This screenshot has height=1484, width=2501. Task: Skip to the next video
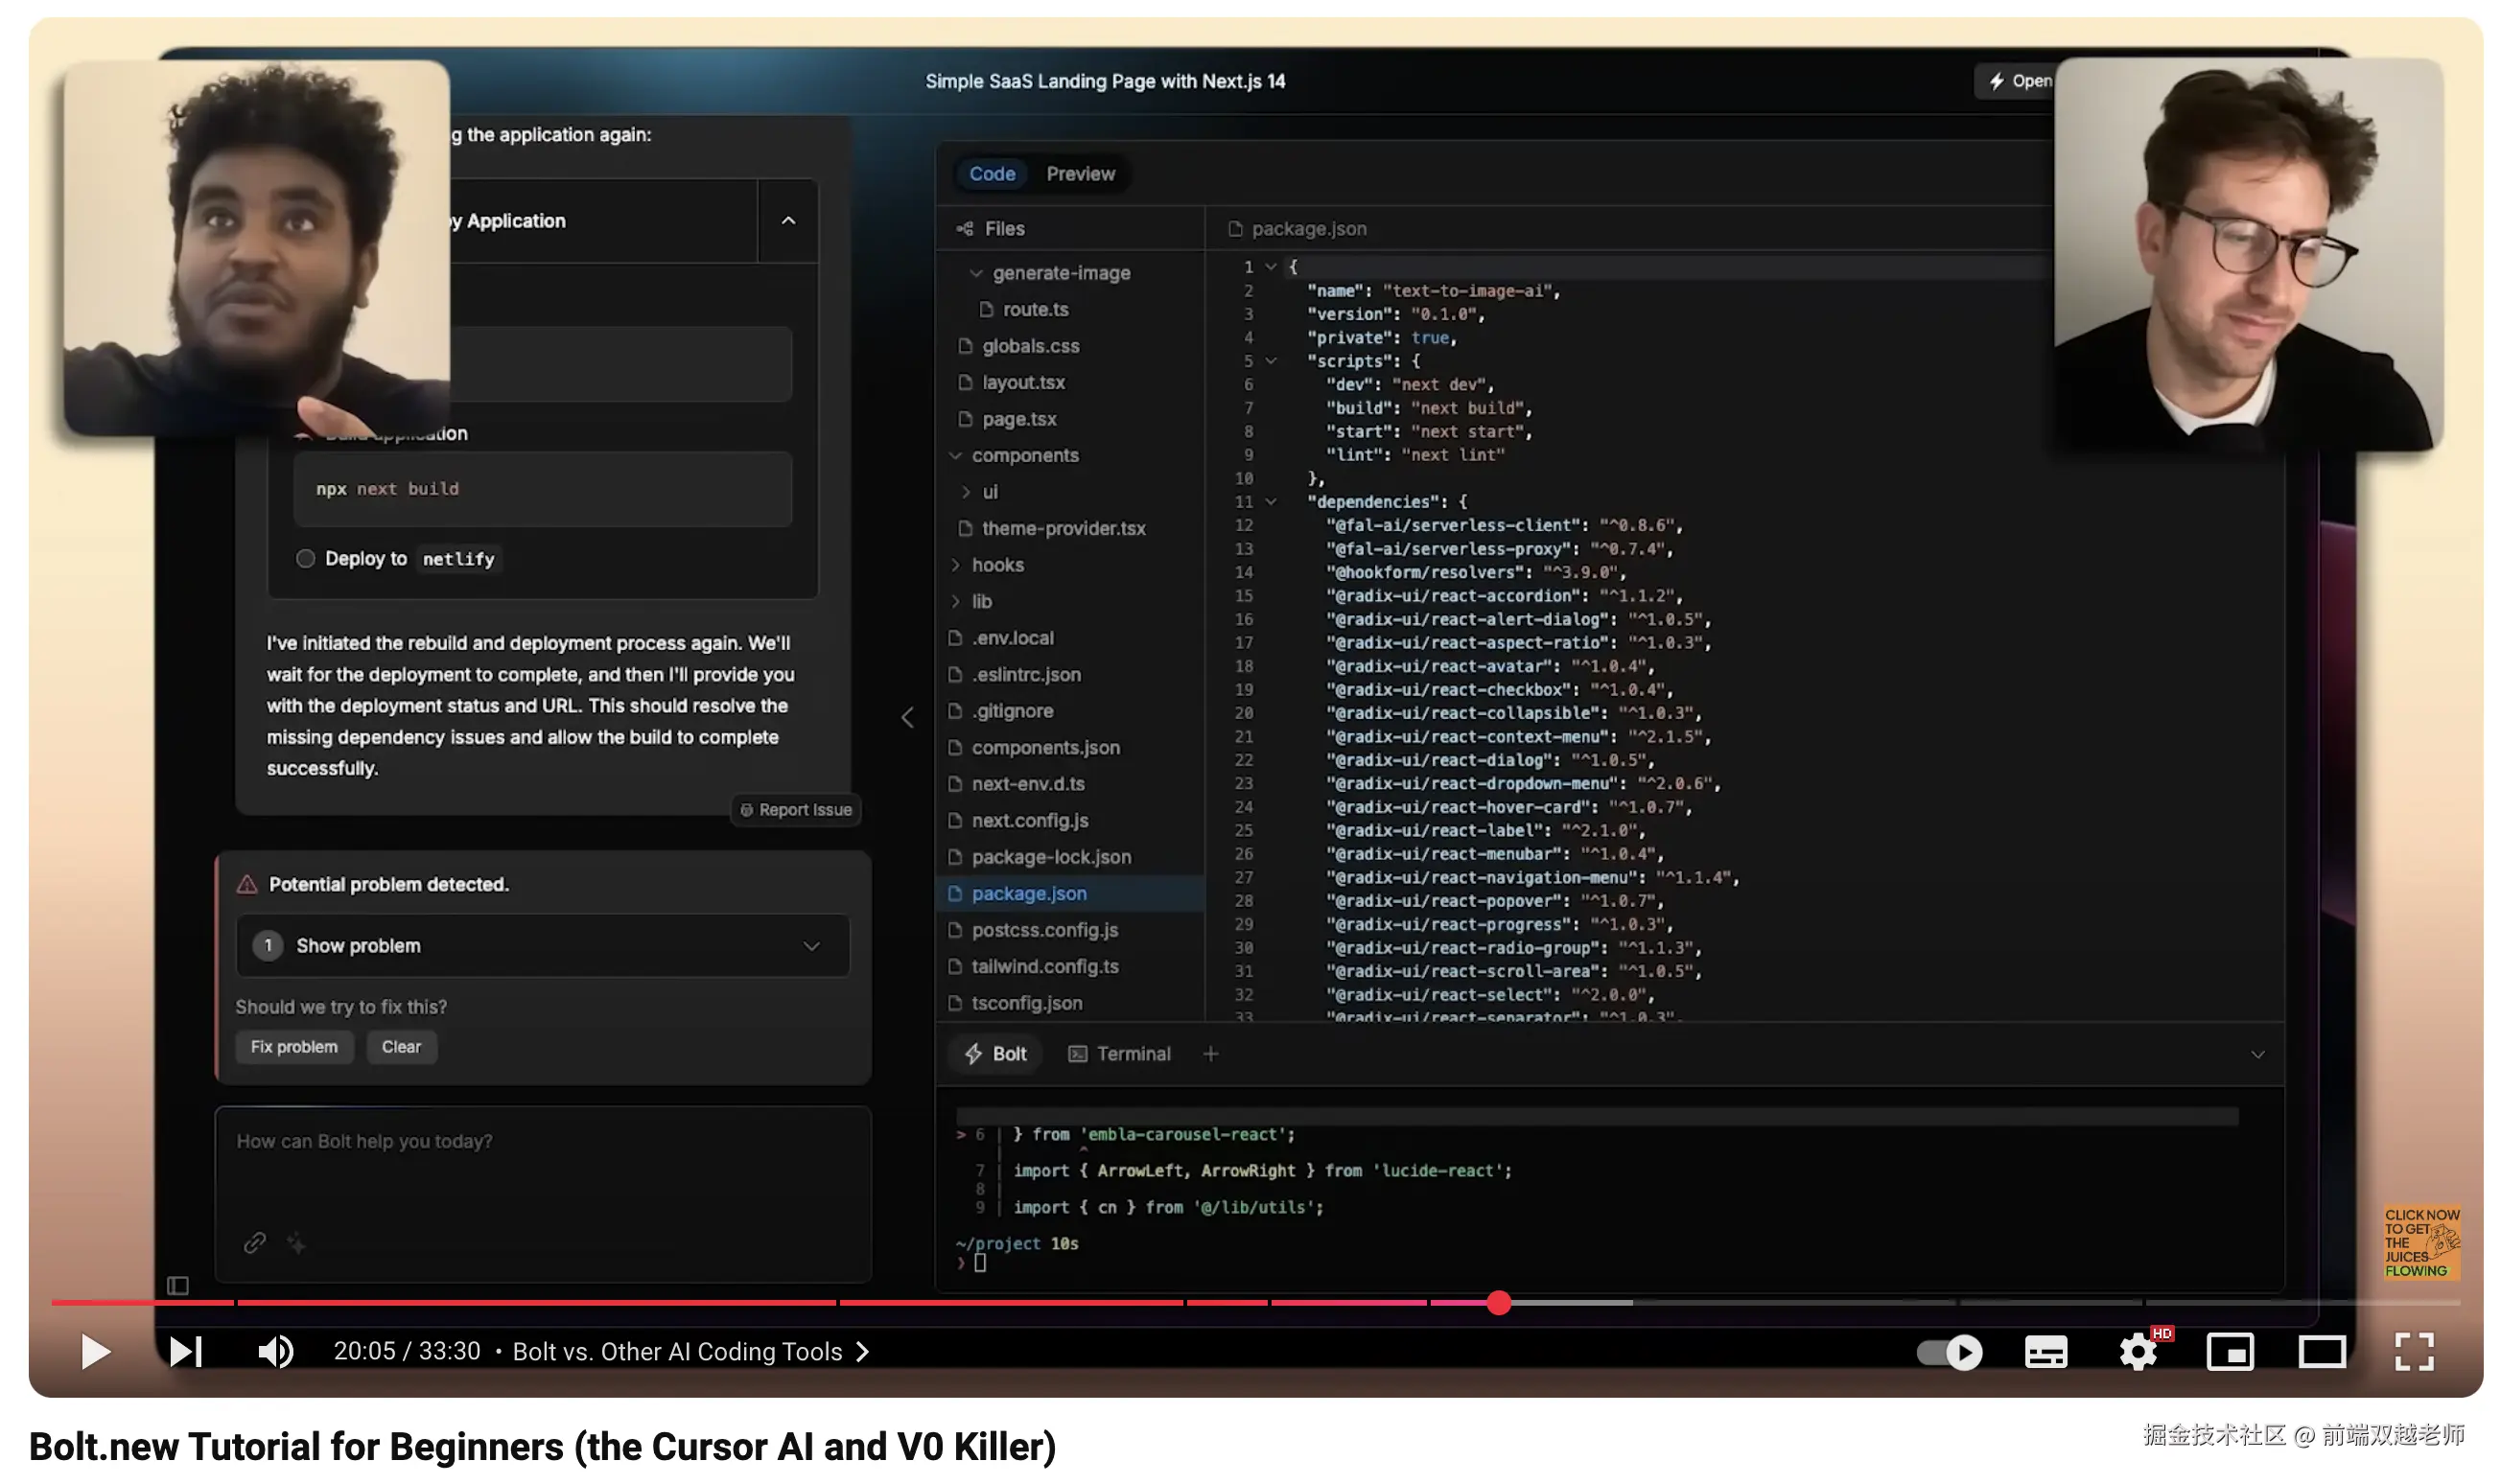[185, 1351]
